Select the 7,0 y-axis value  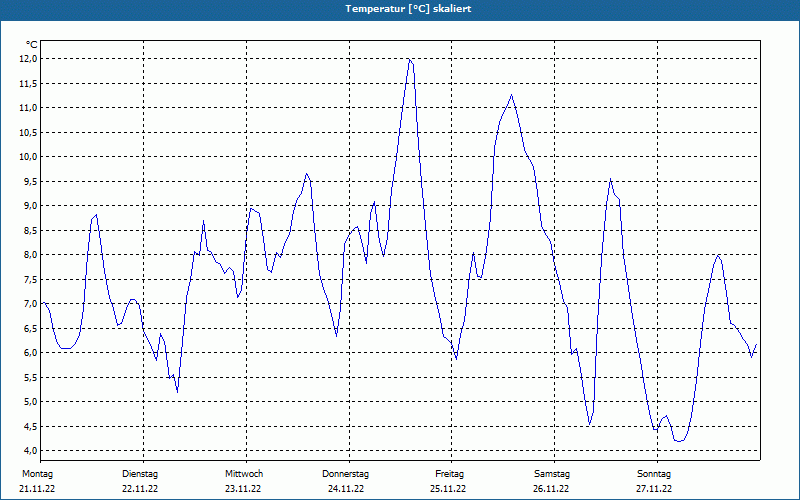click(31, 304)
